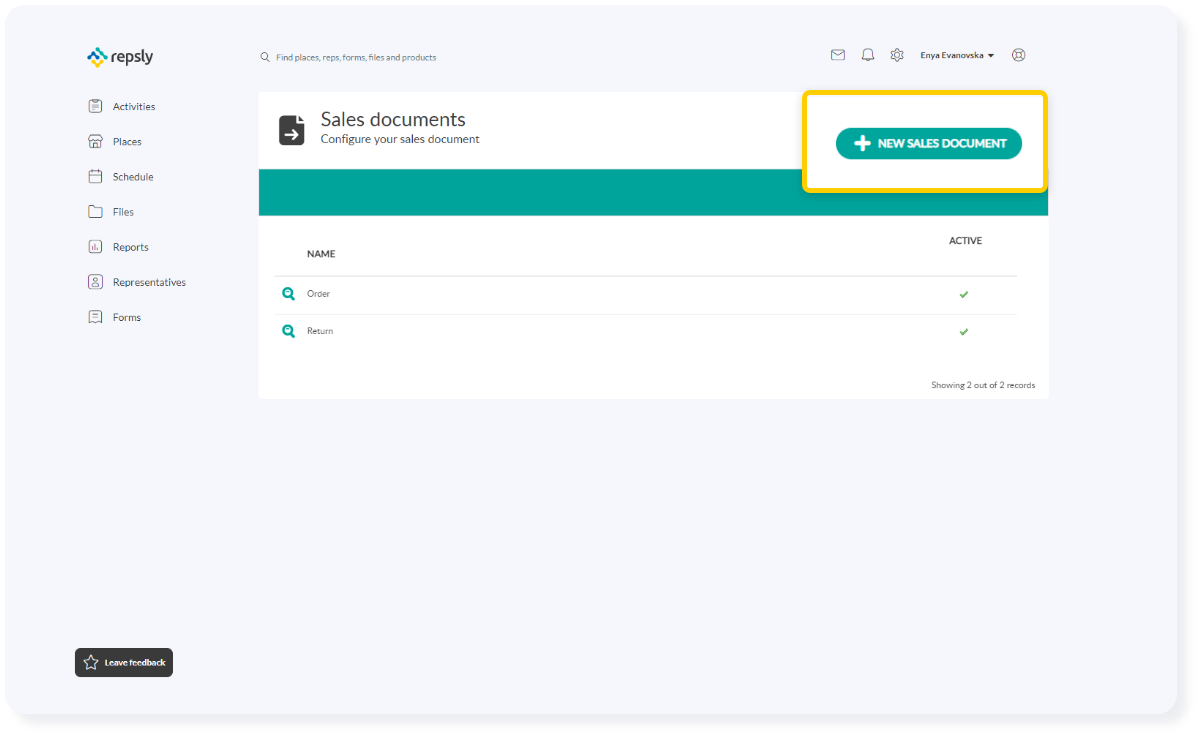Open the Order sales document
The image size is (1202, 739).
[x=318, y=294]
